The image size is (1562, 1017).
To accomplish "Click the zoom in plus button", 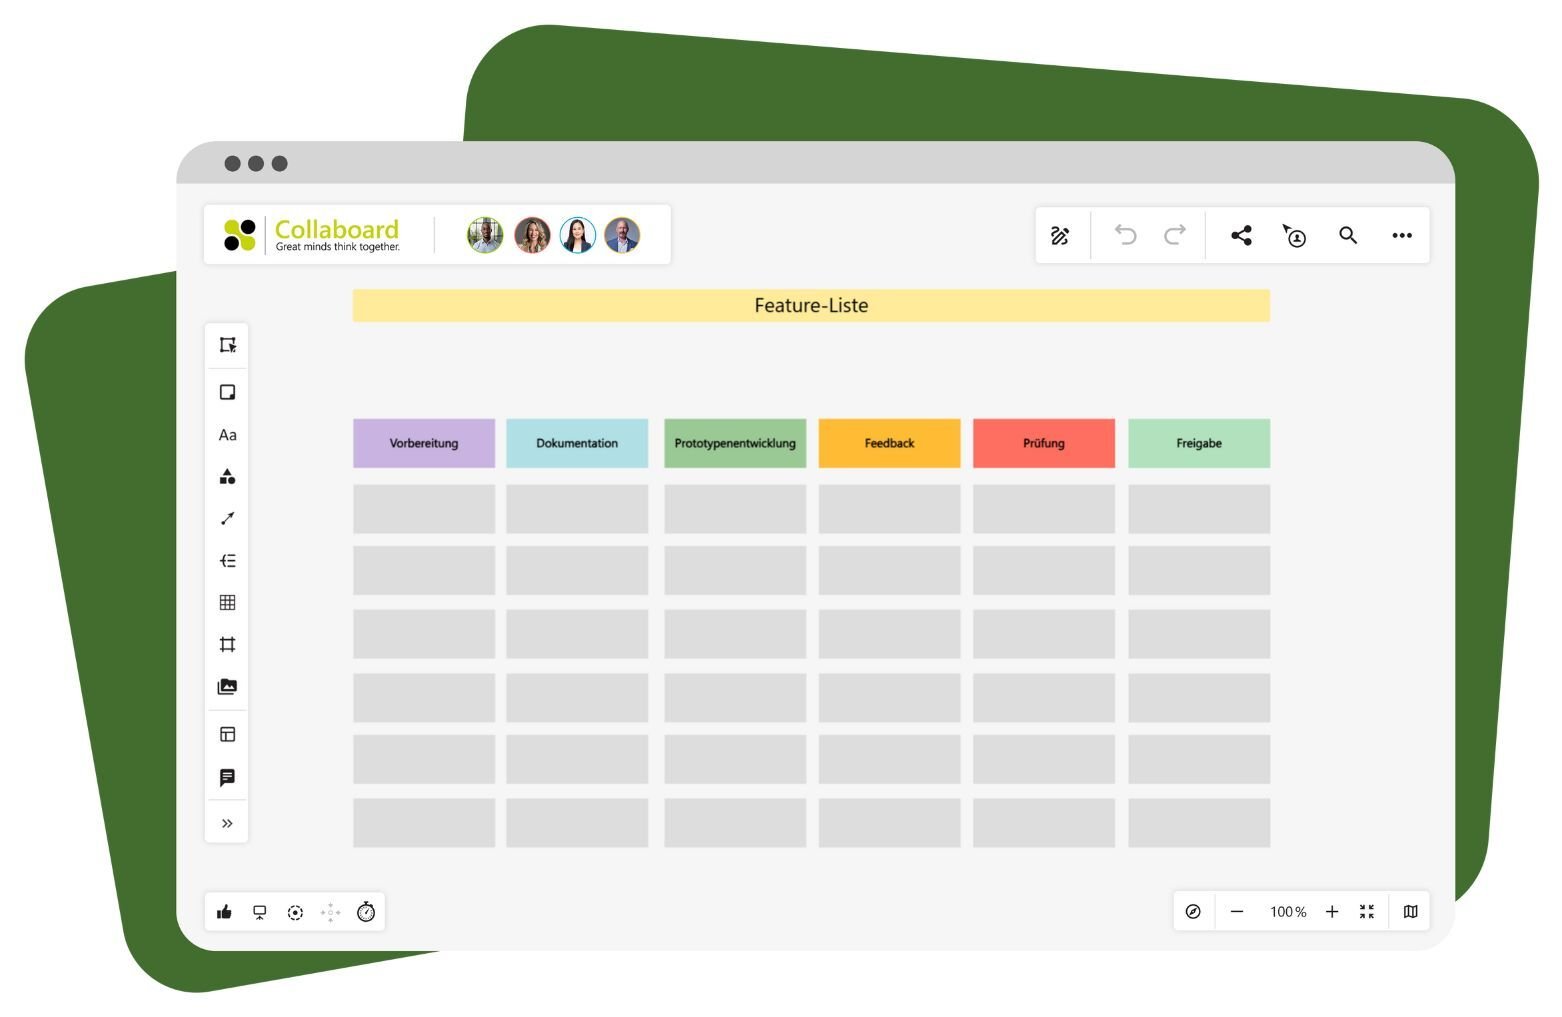I will (1332, 912).
